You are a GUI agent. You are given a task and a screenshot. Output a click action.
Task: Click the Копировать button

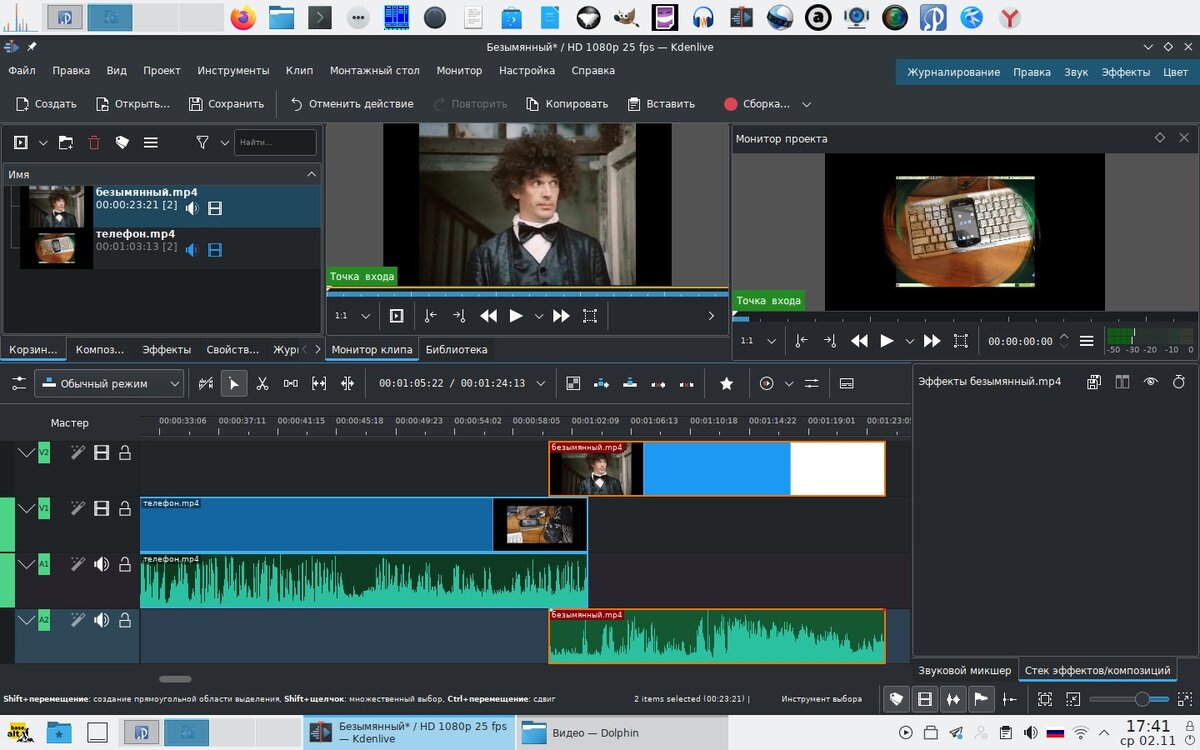pyautogui.click(x=566, y=104)
